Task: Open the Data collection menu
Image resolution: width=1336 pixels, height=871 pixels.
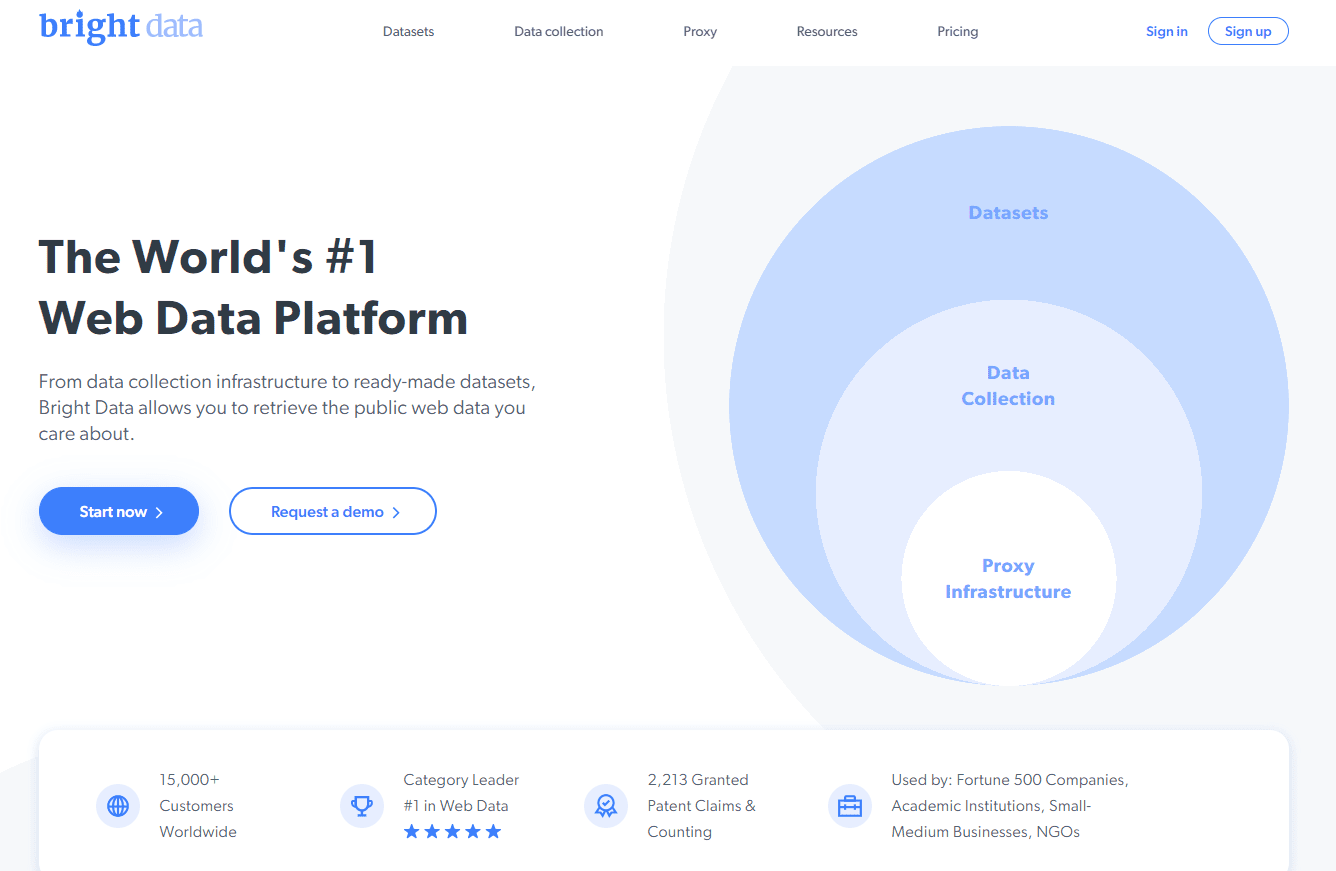Action: [558, 31]
